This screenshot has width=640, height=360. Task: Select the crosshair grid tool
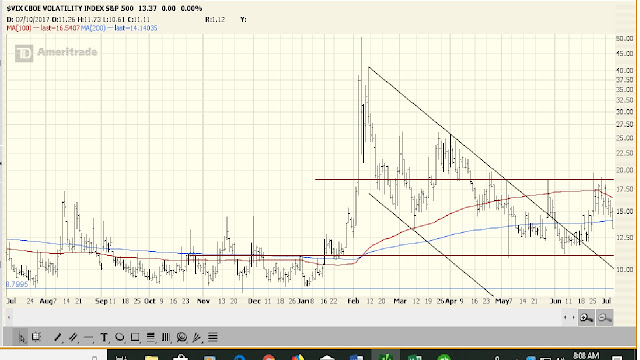click(x=36, y=337)
